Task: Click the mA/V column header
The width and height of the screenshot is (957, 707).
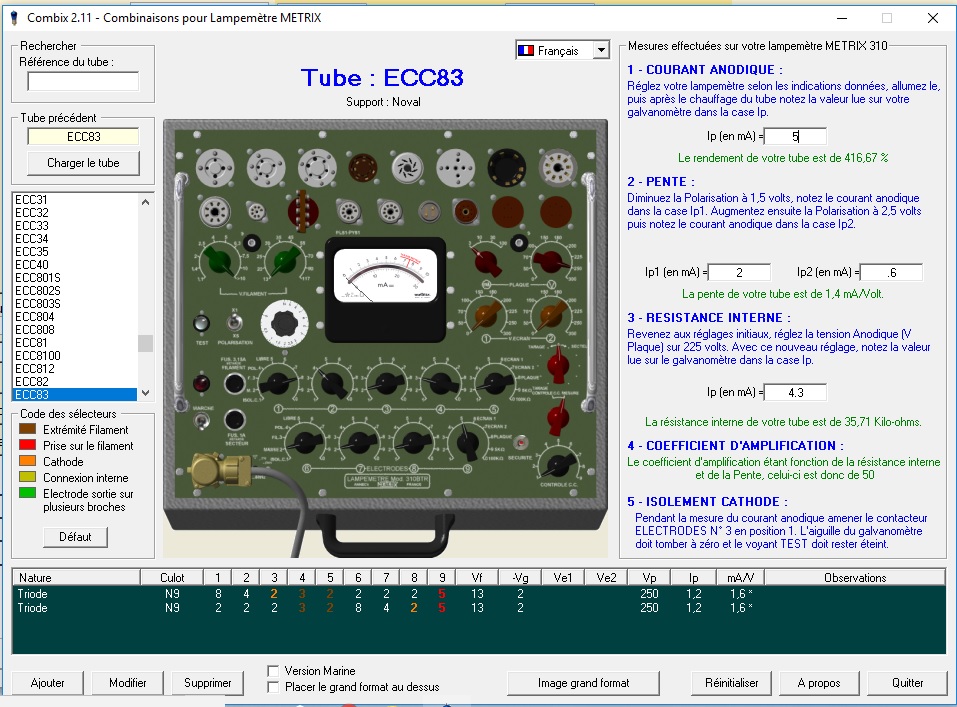Action: 740,578
